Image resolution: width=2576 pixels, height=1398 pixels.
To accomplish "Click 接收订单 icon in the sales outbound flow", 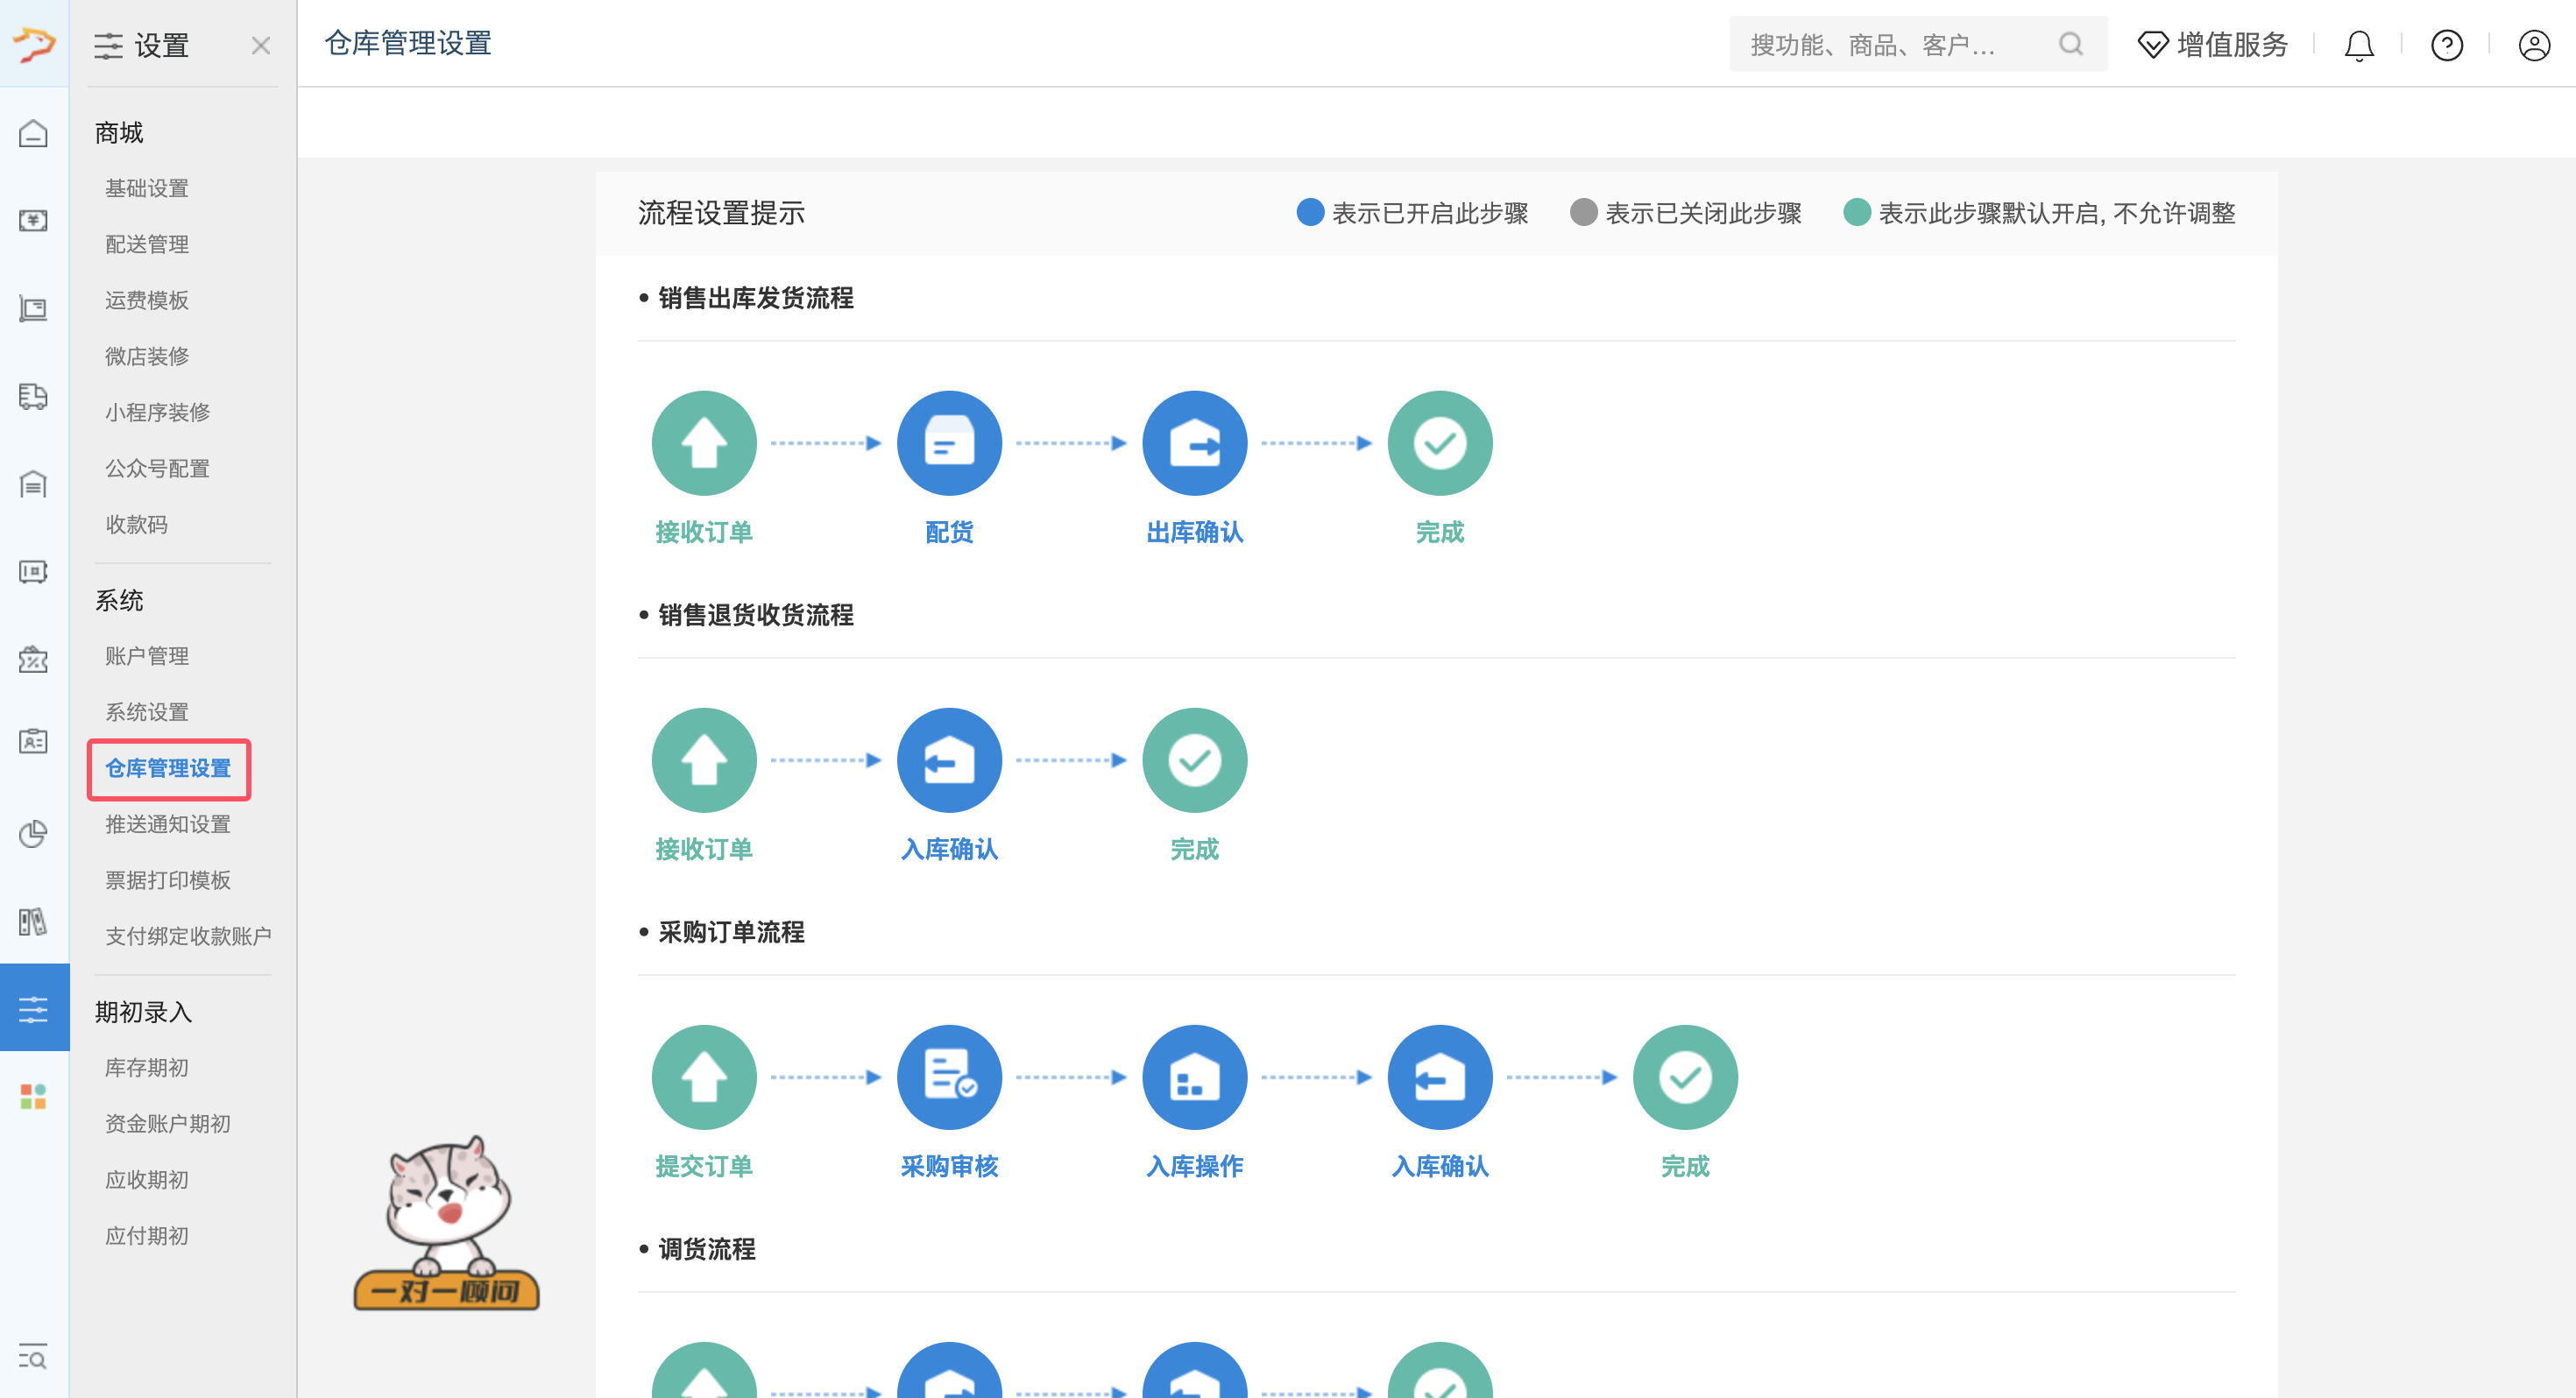I will click(x=704, y=443).
